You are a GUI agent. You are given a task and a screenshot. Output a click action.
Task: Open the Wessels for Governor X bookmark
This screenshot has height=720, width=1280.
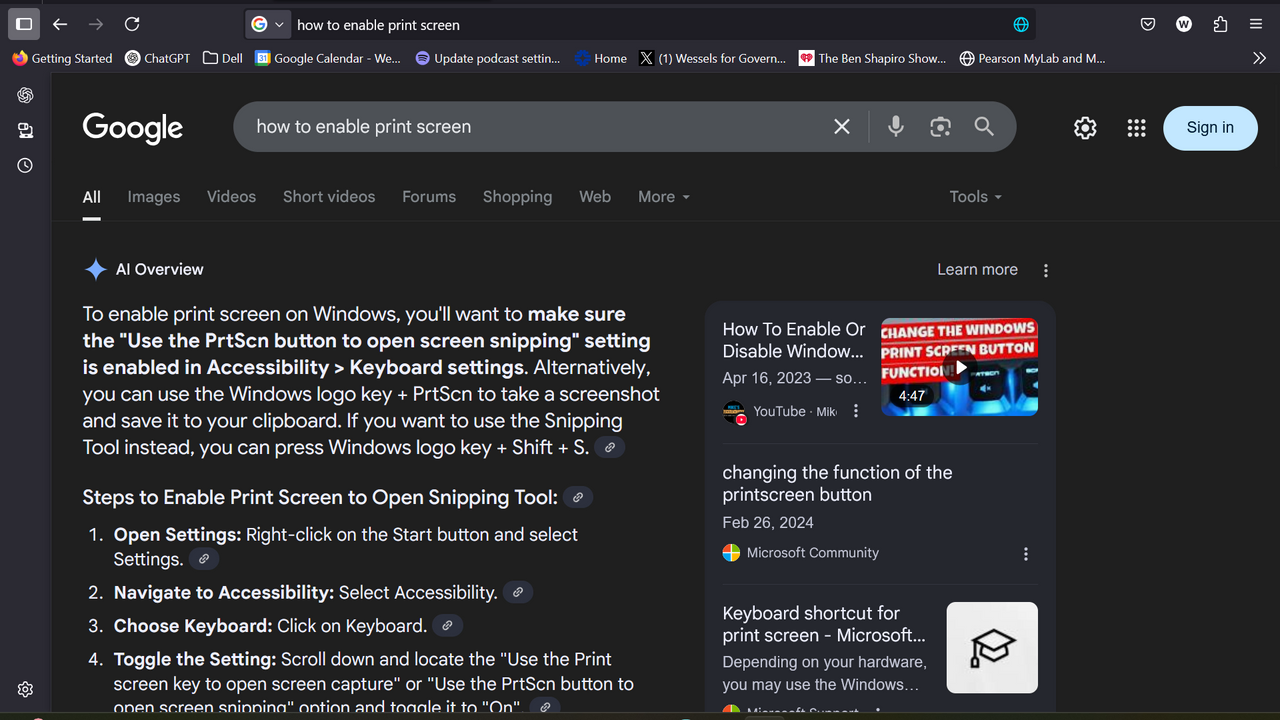point(713,58)
